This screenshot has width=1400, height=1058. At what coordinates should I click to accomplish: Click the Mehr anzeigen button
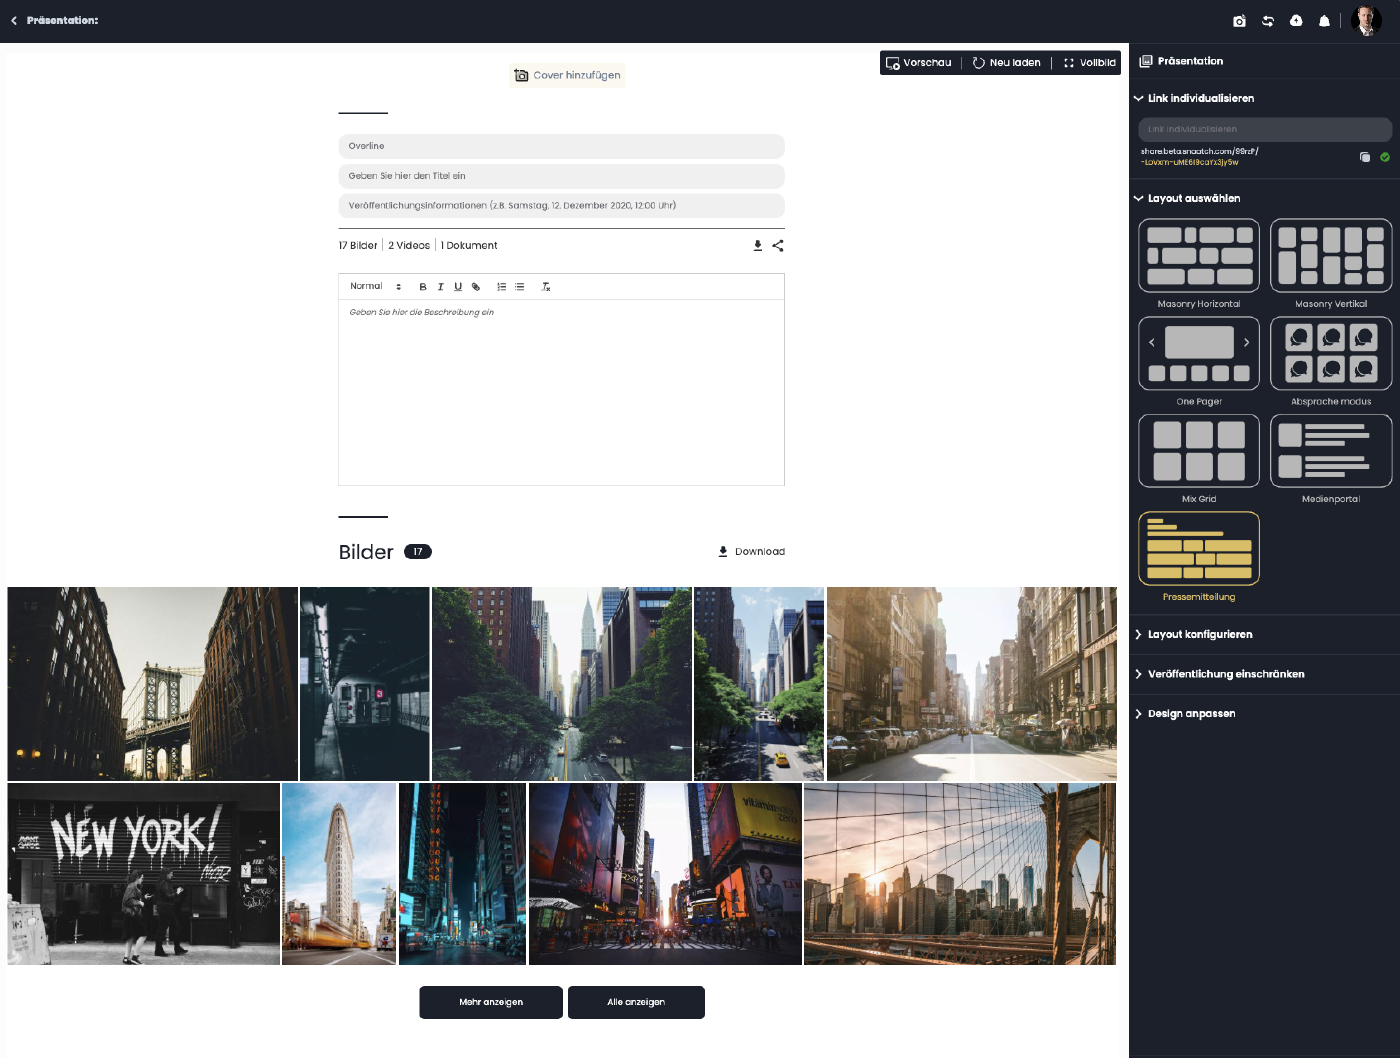491,1002
